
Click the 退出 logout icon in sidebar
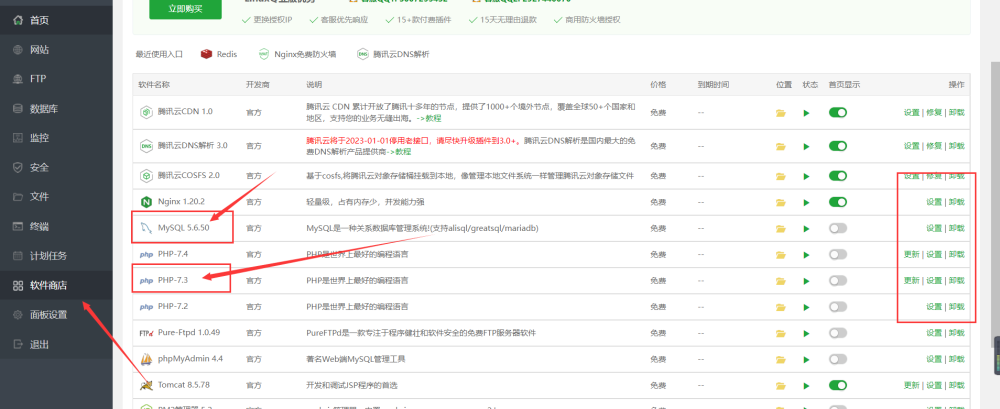tap(18, 345)
